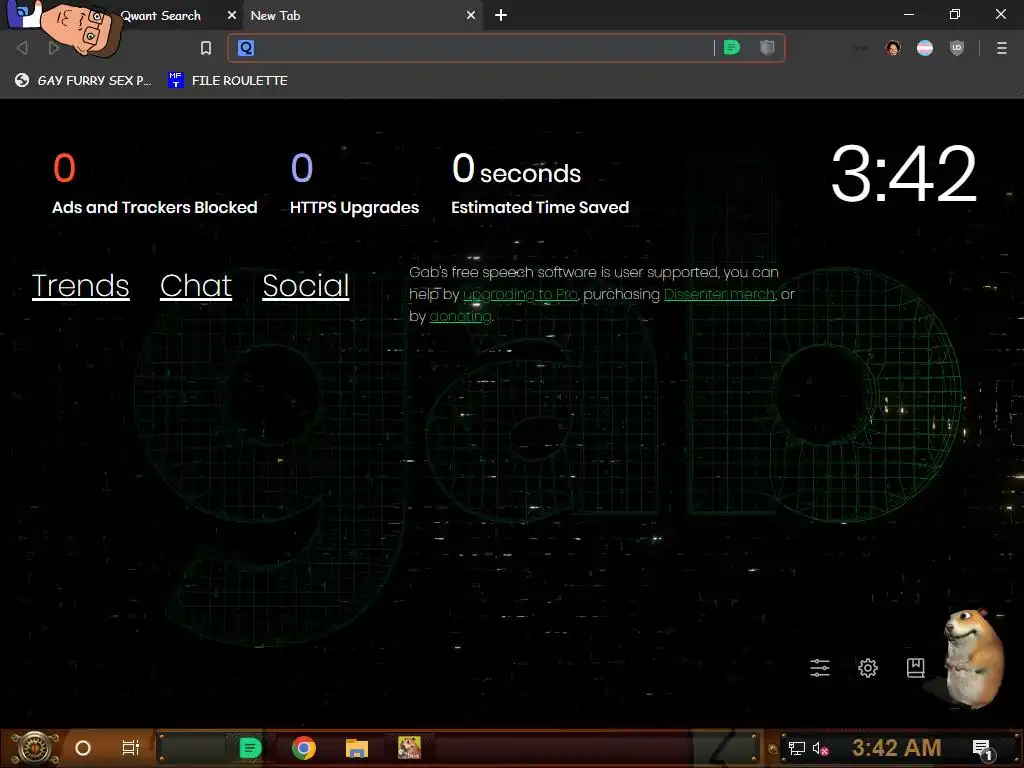
Task: Follow the donating link
Action: click(460, 316)
